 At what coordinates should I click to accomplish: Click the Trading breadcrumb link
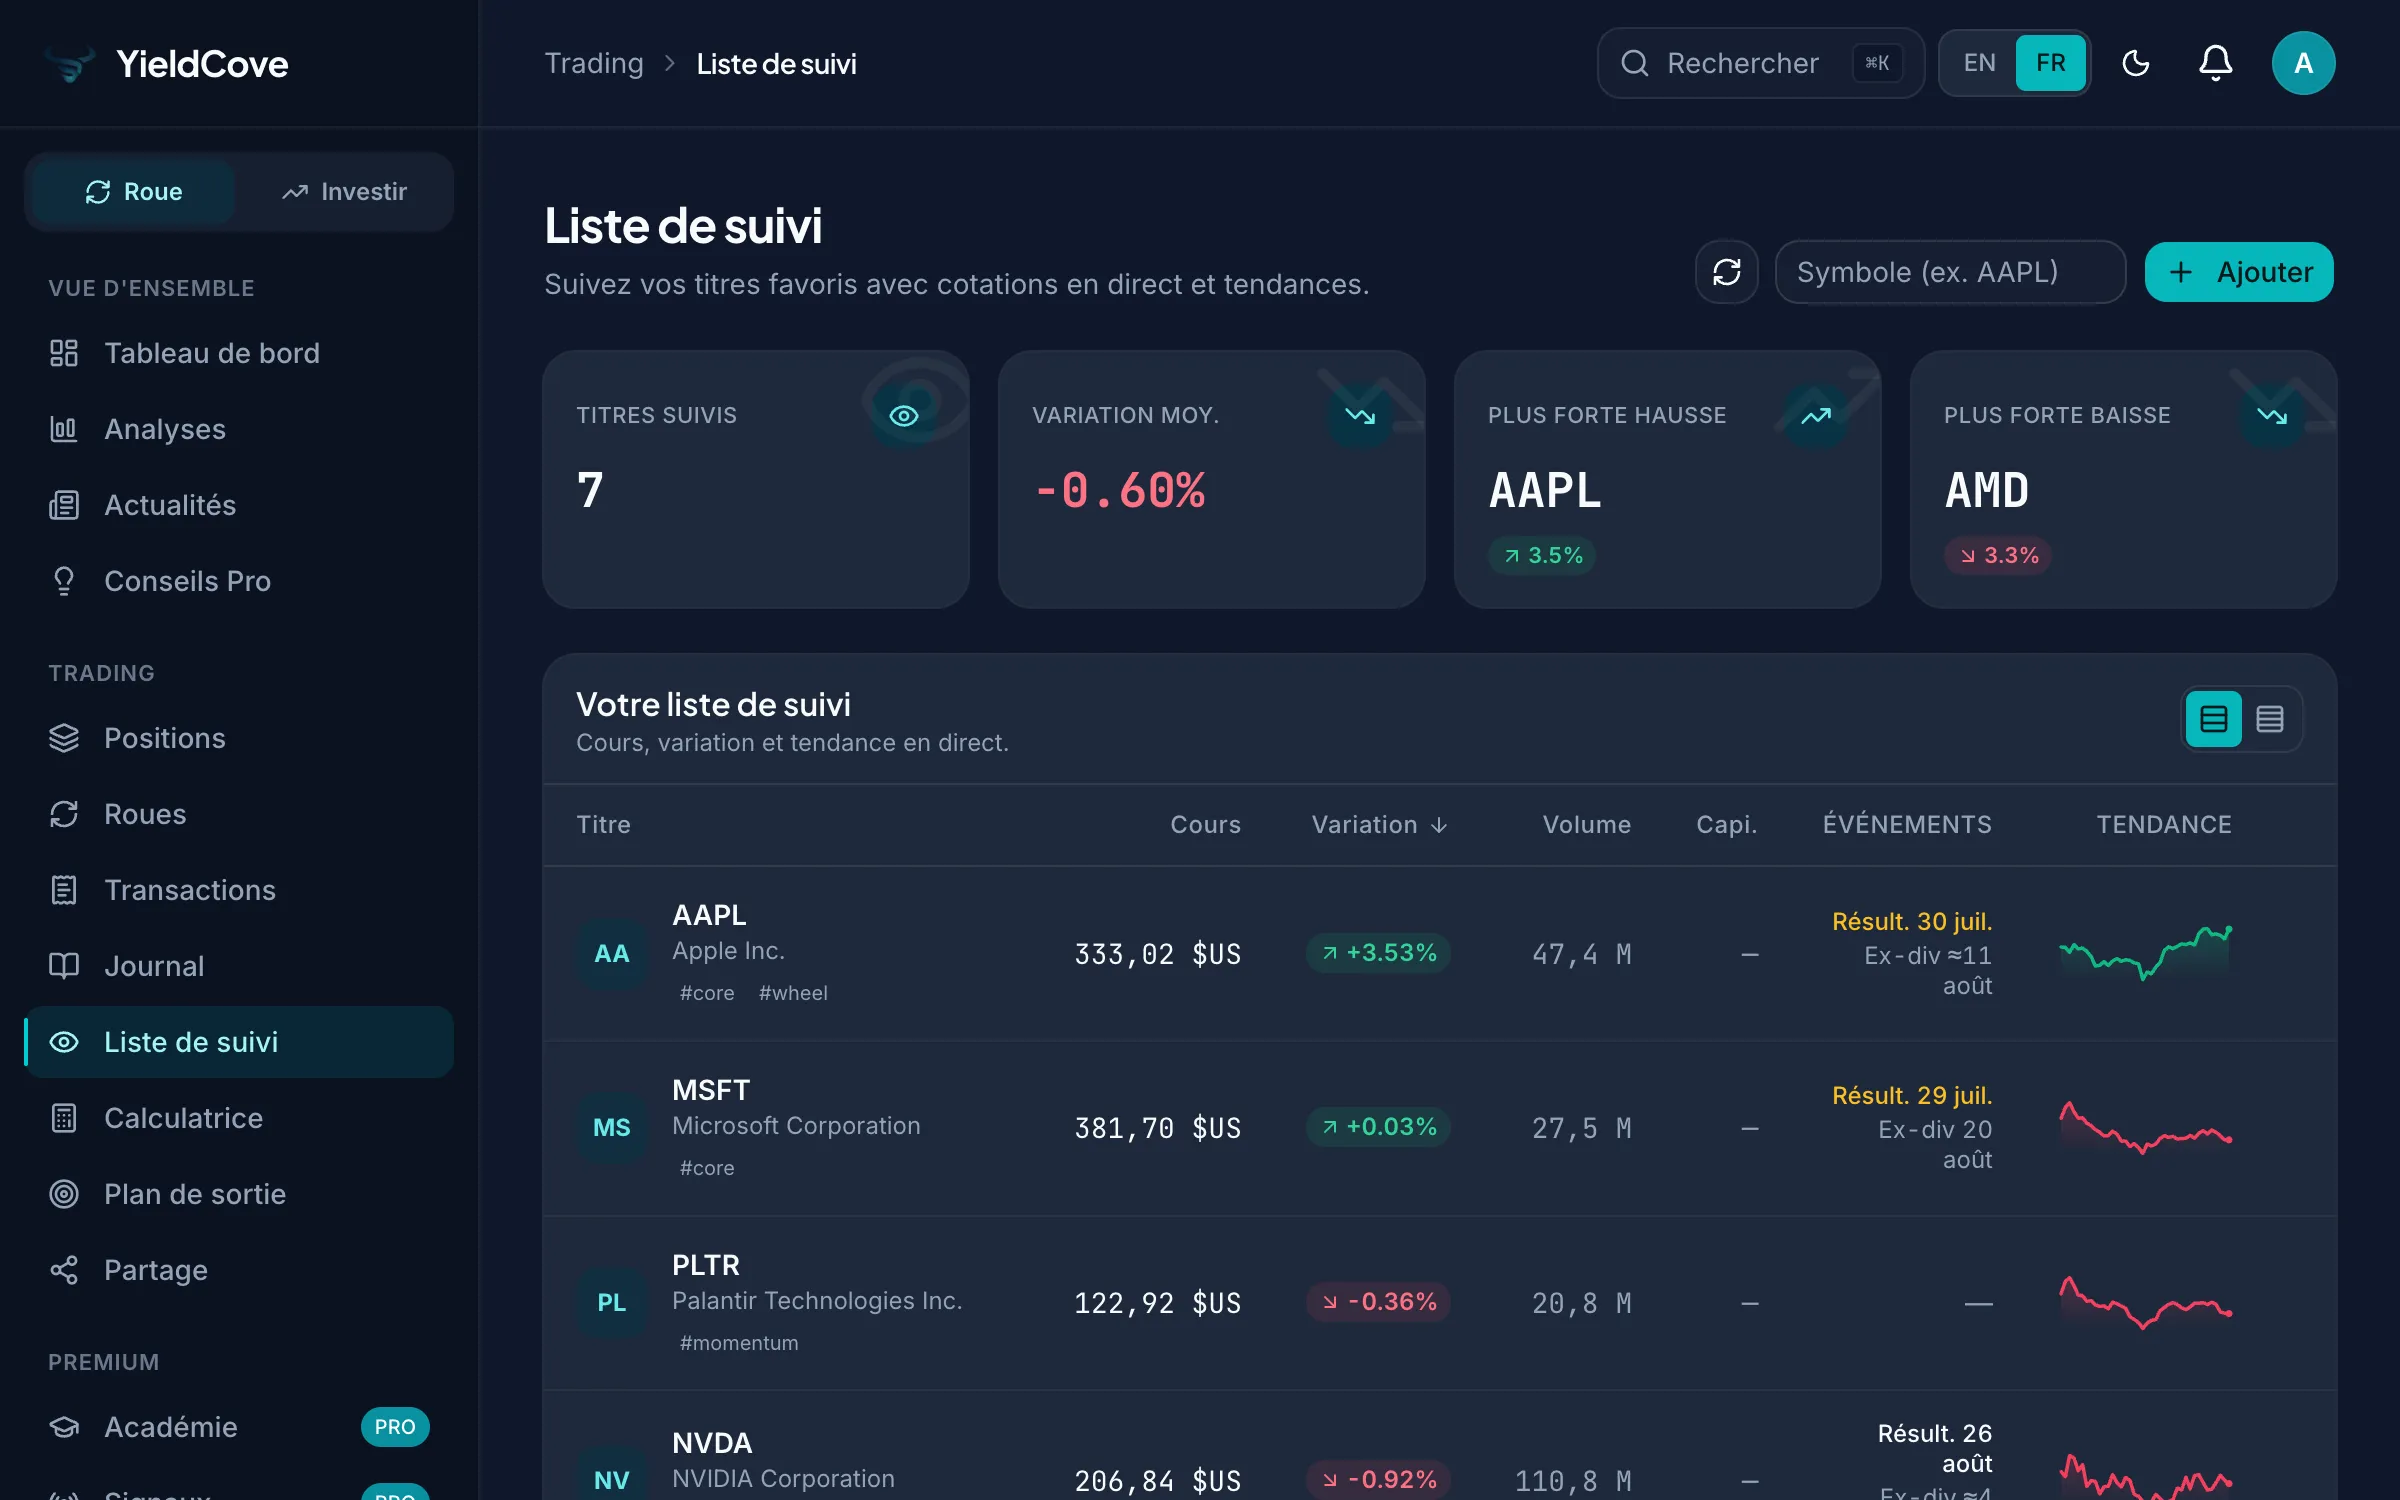pyautogui.click(x=594, y=64)
